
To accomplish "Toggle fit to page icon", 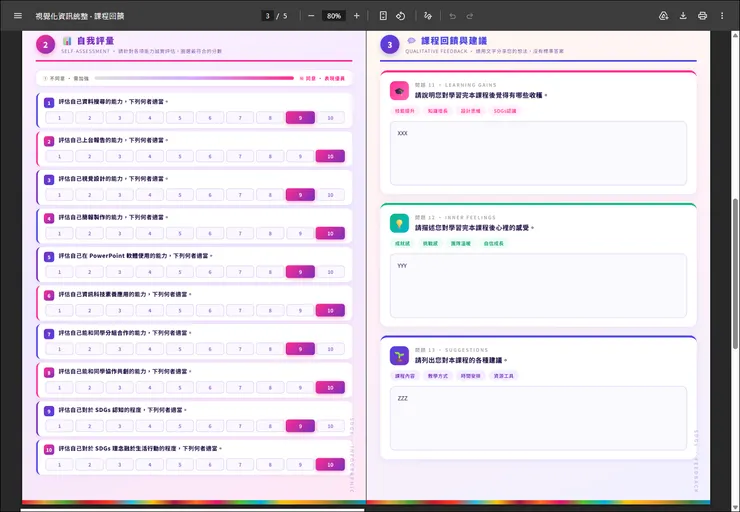I will pyautogui.click(x=383, y=16).
